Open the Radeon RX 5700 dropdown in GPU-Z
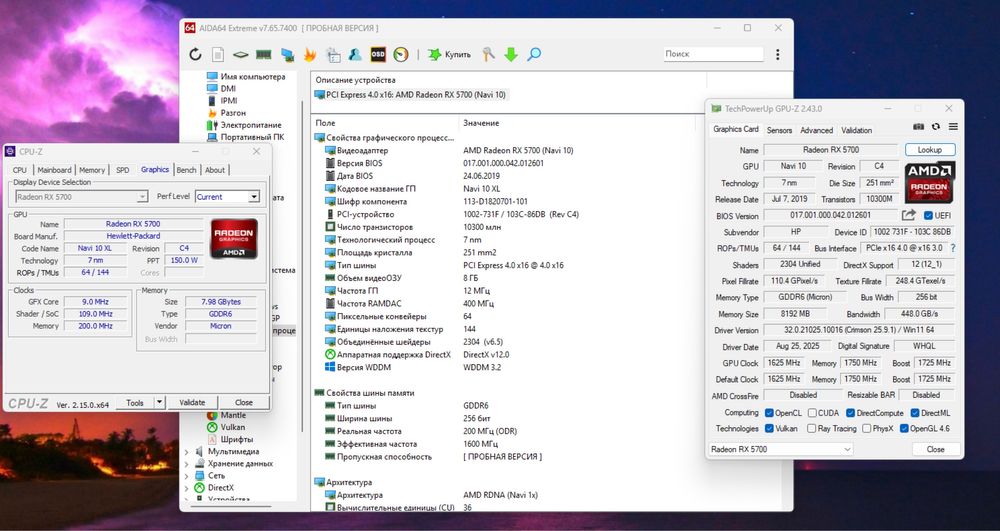The width and height of the screenshot is (1000, 531). coord(781,449)
